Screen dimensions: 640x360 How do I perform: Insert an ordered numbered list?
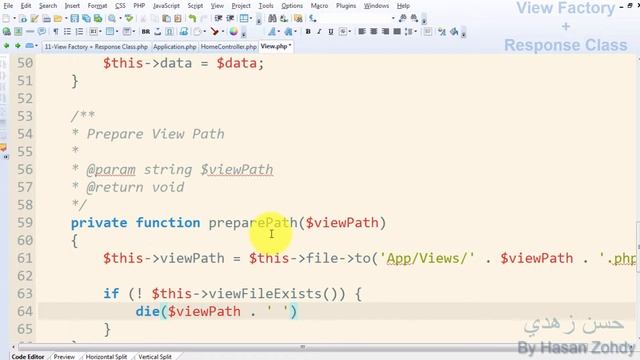79,32
